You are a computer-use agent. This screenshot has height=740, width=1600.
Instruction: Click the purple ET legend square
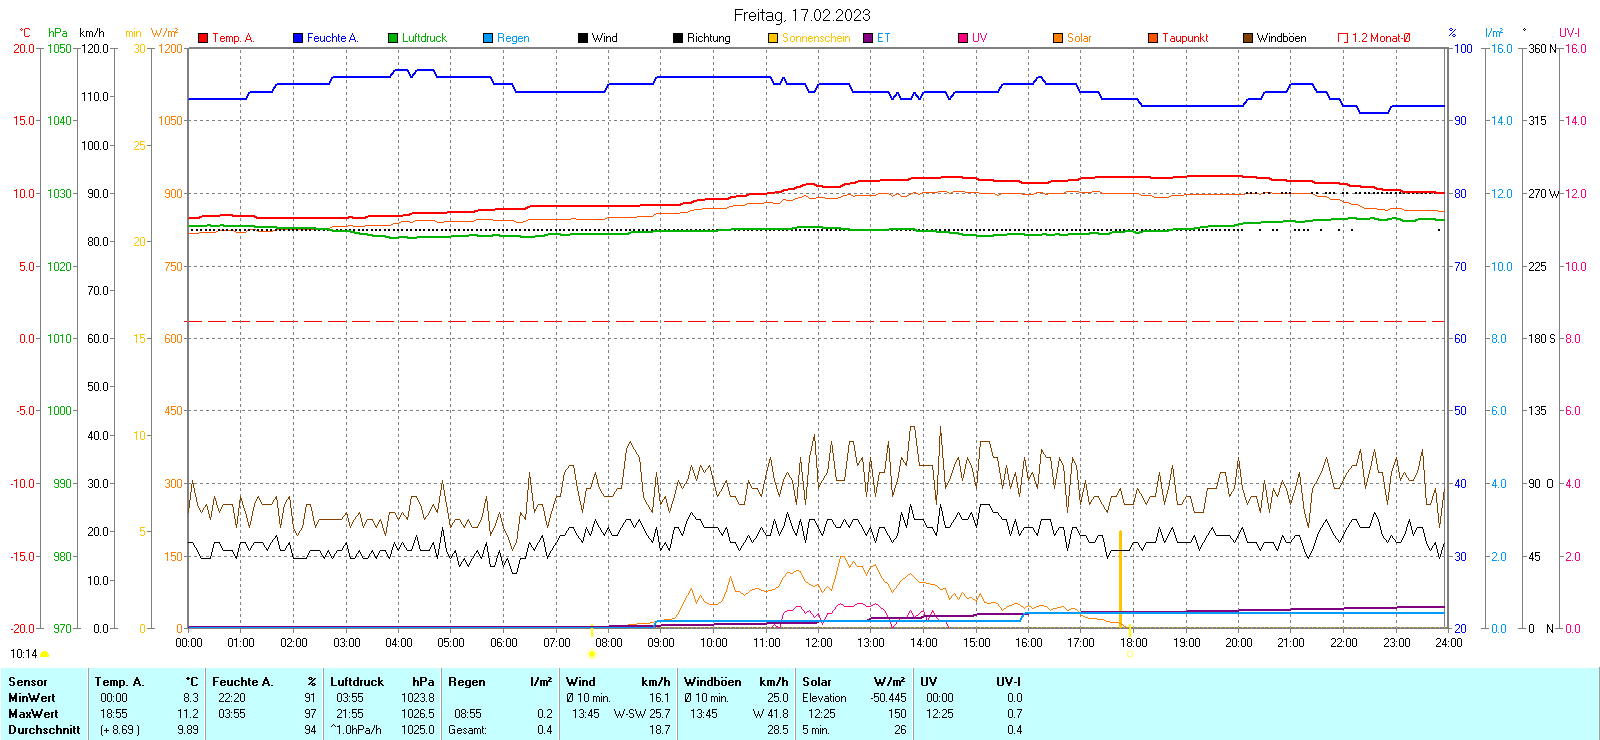pyautogui.click(x=868, y=38)
